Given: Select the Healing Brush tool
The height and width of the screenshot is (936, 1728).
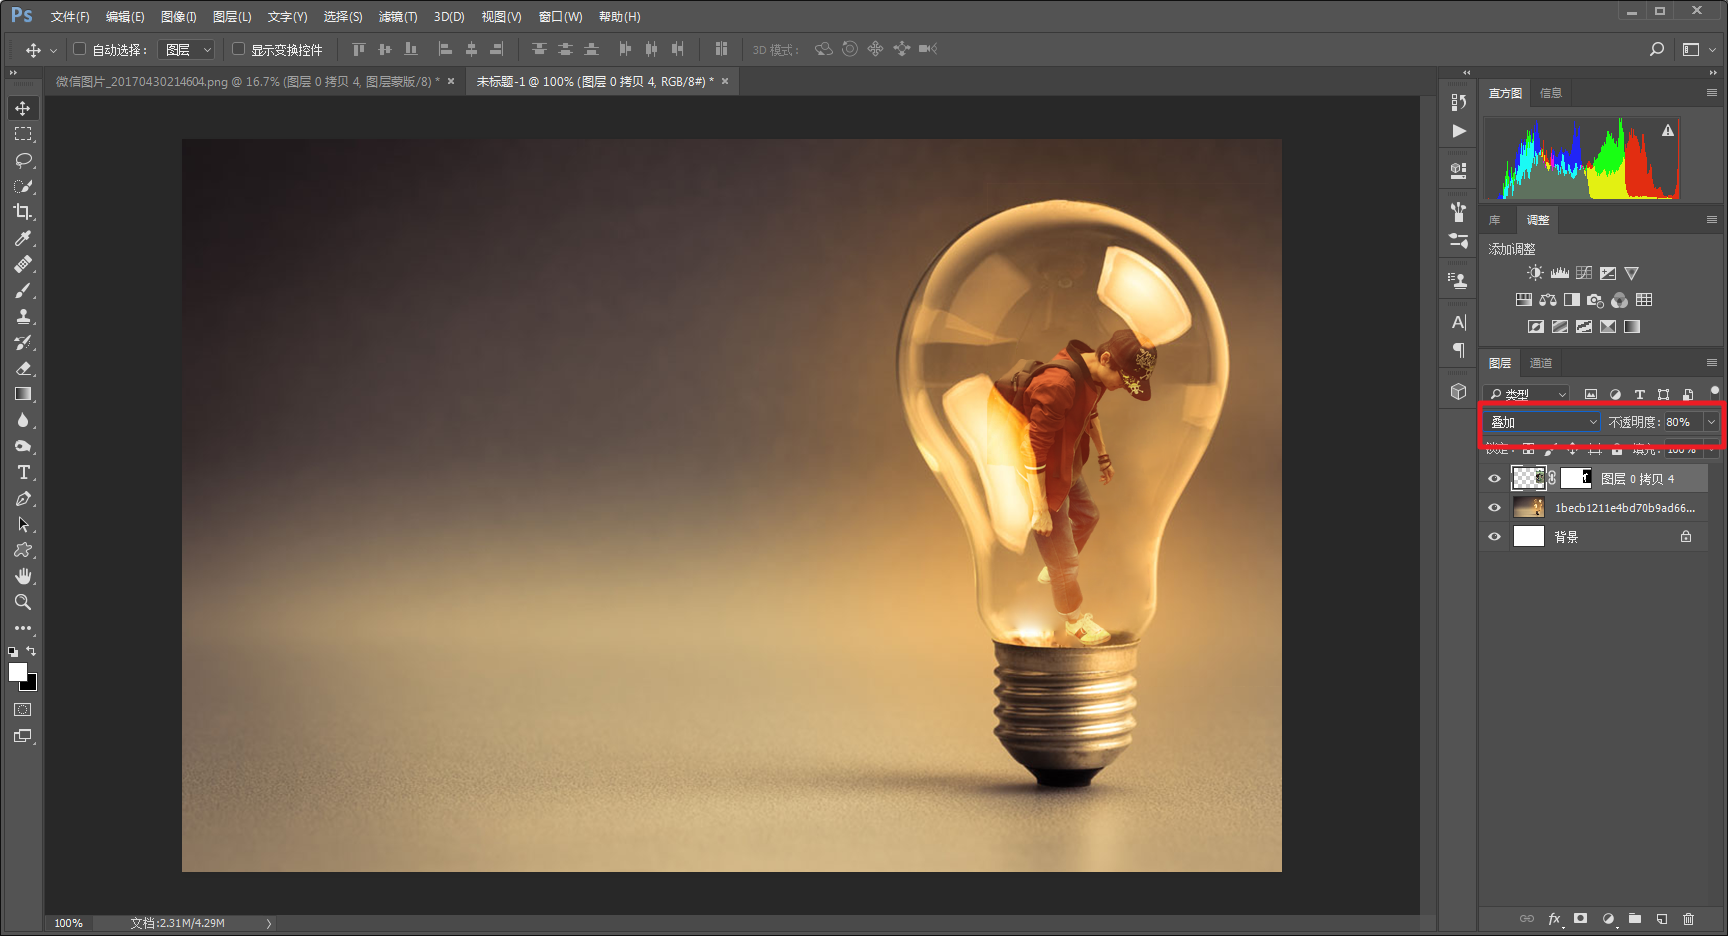Looking at the screenshot, I should [23, 264].
